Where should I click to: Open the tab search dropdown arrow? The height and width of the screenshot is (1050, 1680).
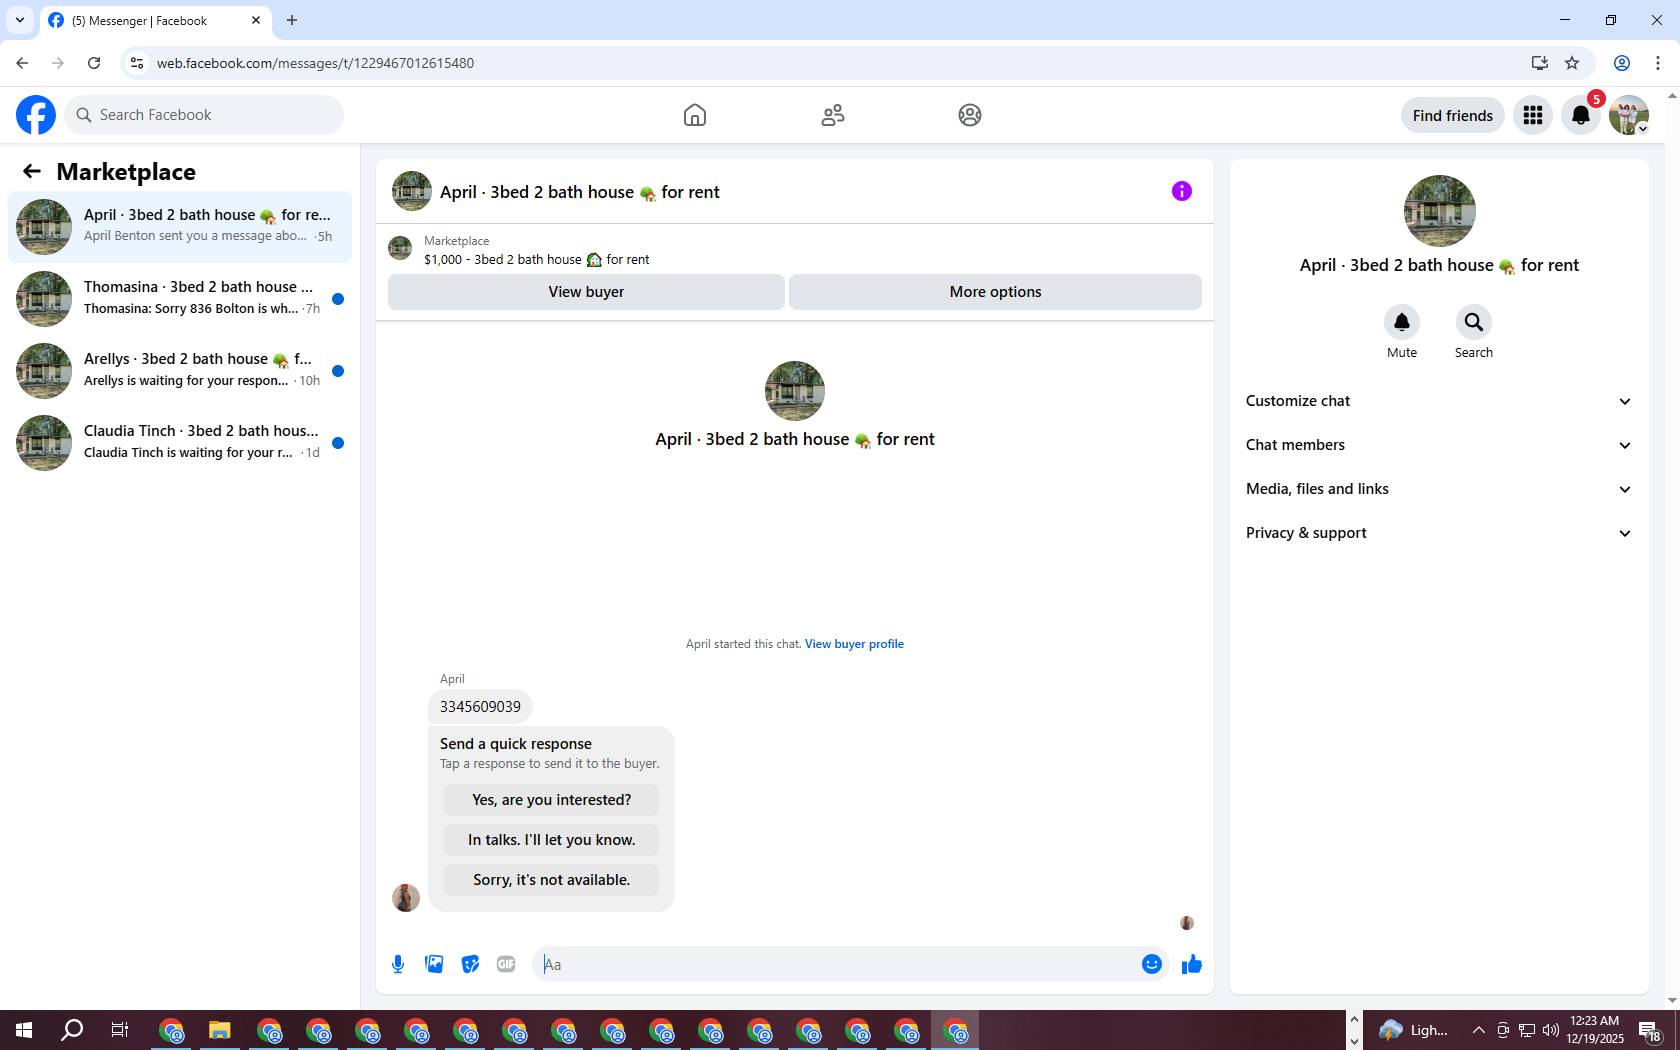(20, 20)
